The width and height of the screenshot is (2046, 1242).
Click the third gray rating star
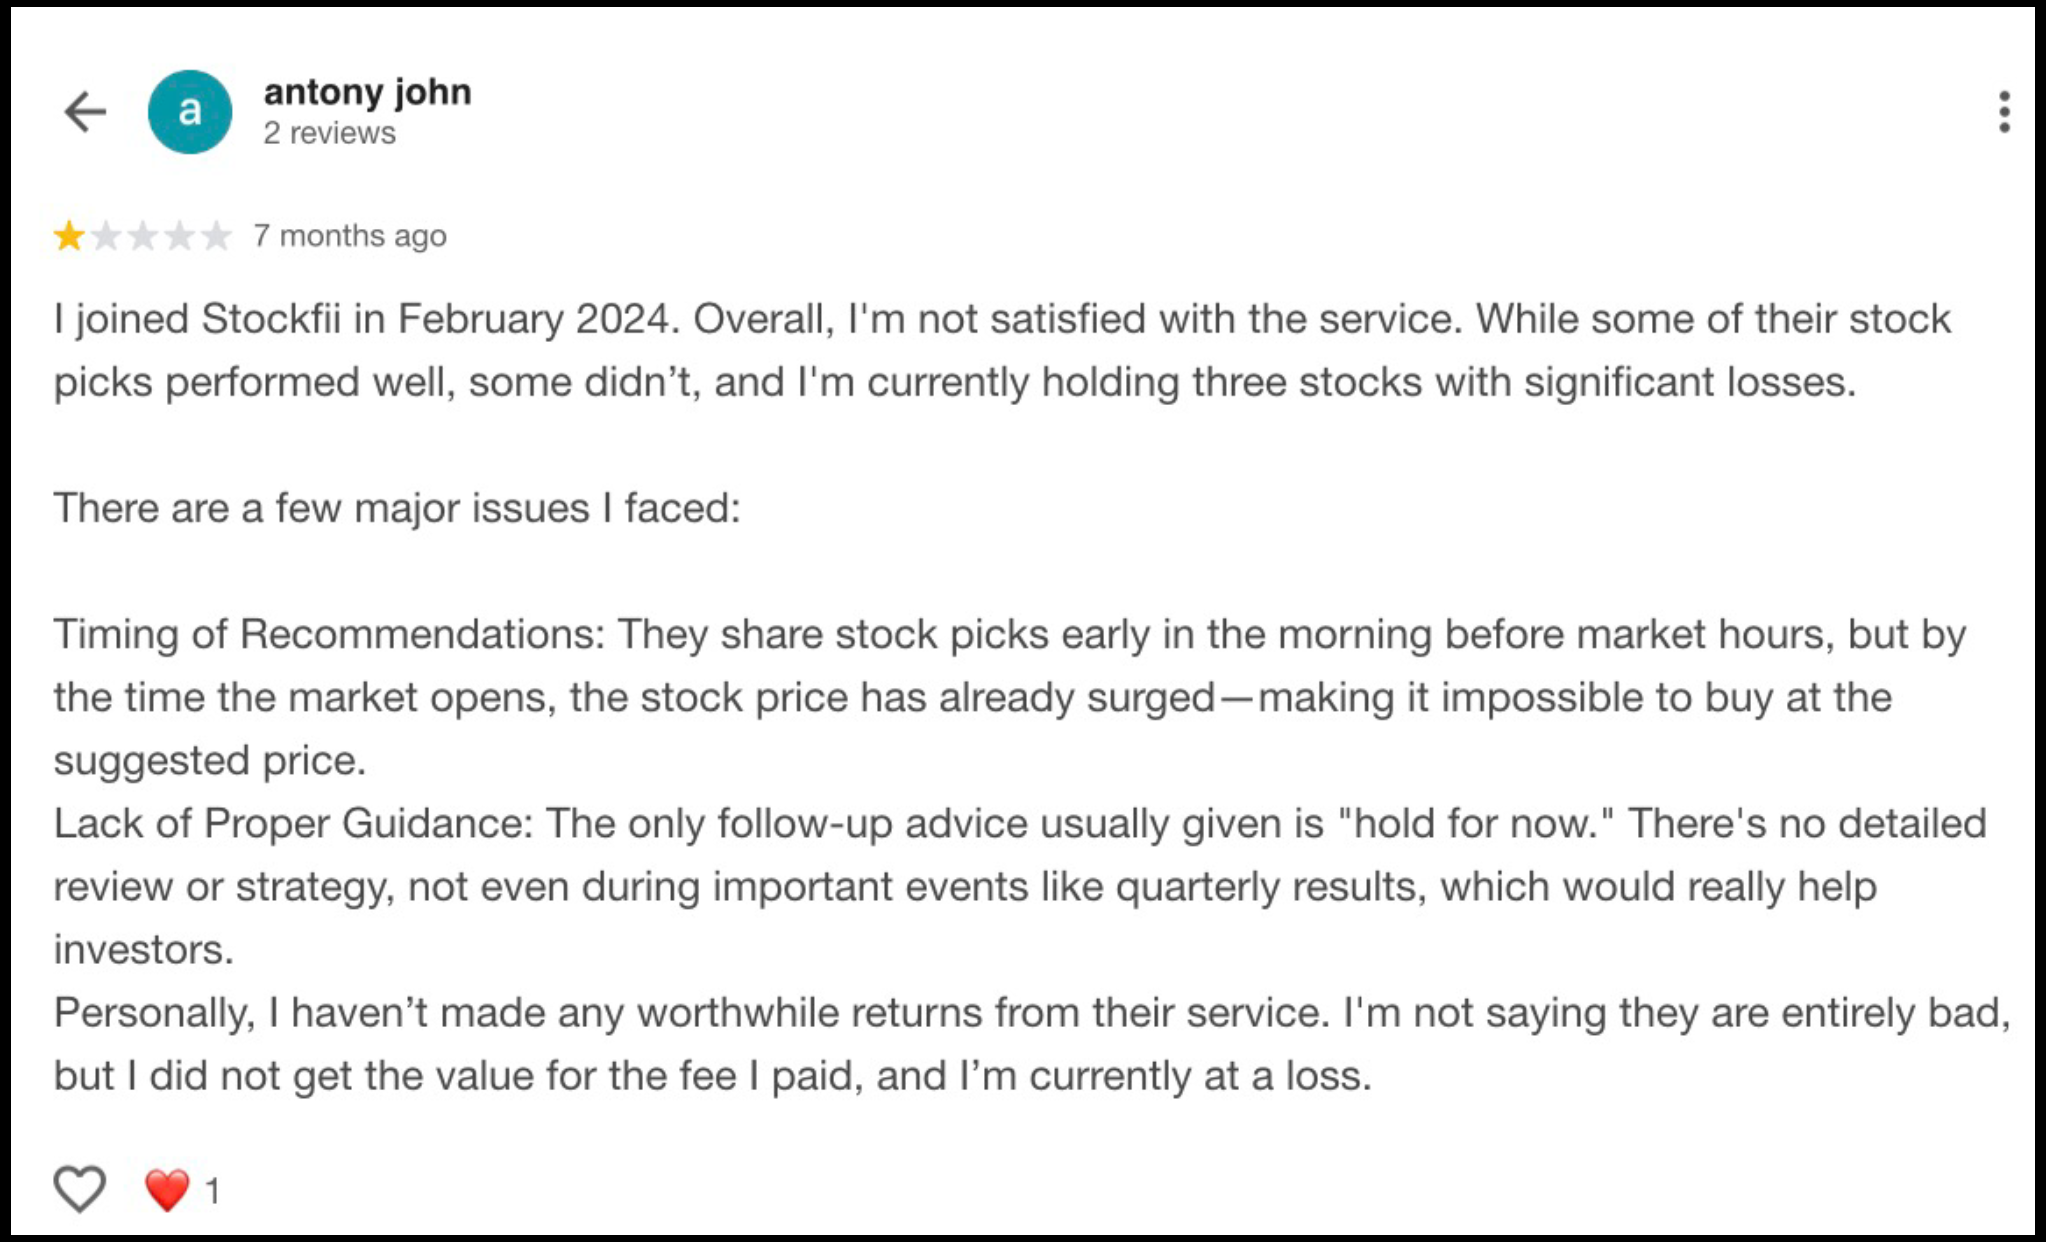click(x=143, y=236)
